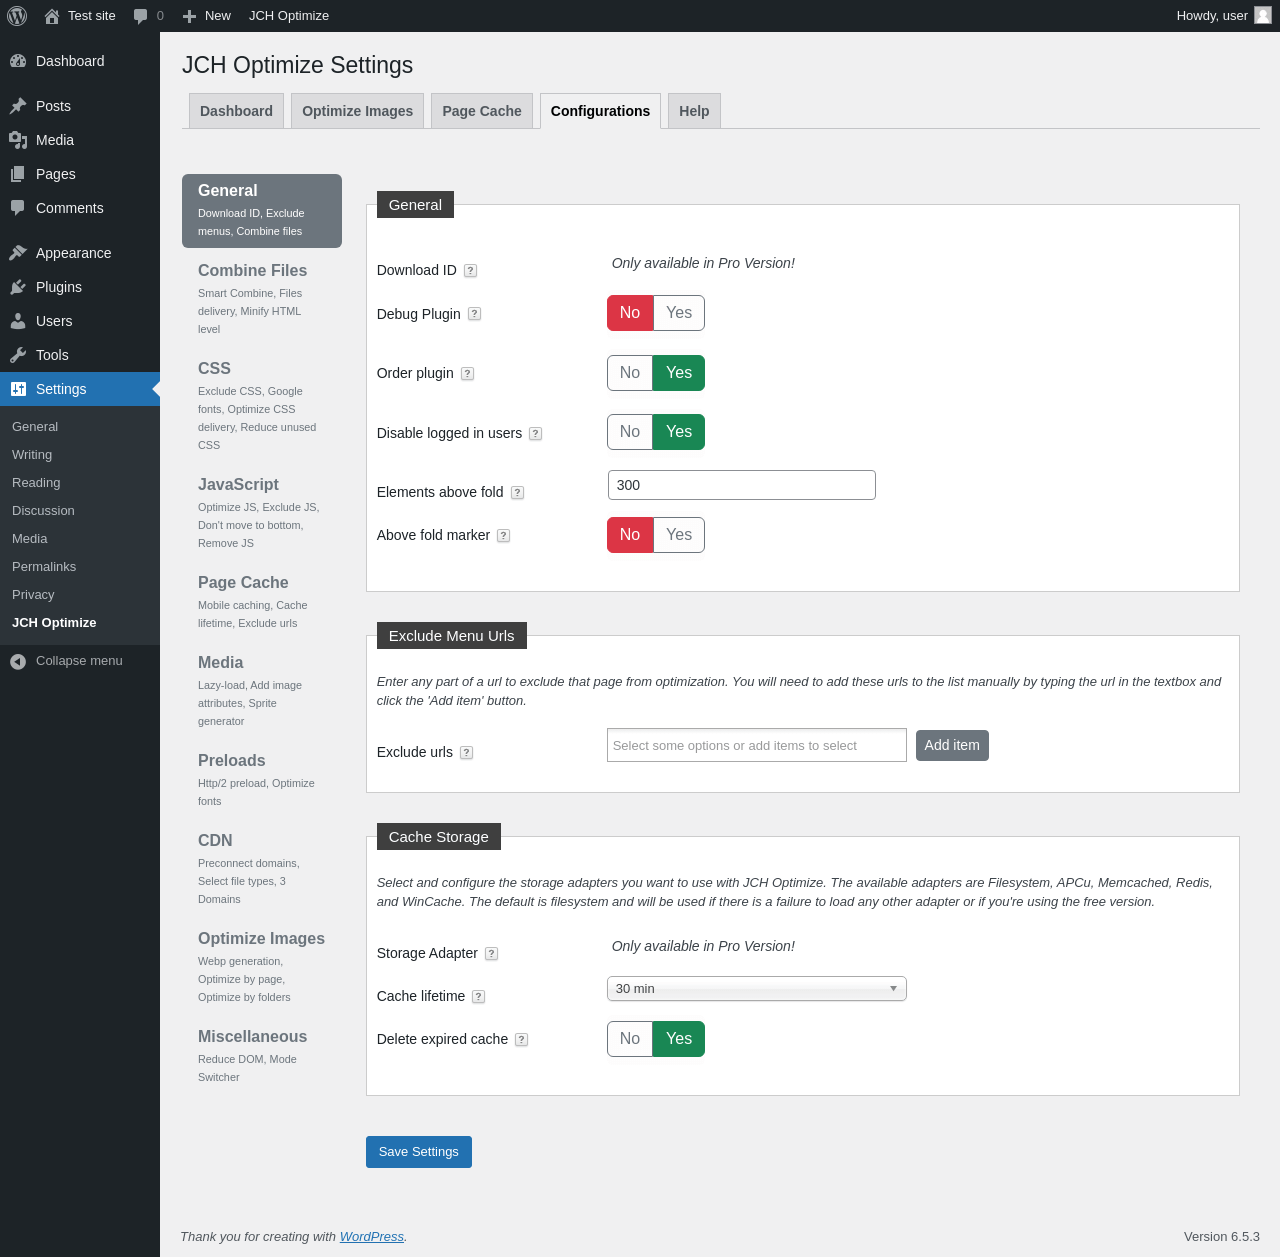Click the Collapse menu arrow icon
Image resolution: width=1280 pixels, height=1257 pixels.
click(x=18, y=661)
